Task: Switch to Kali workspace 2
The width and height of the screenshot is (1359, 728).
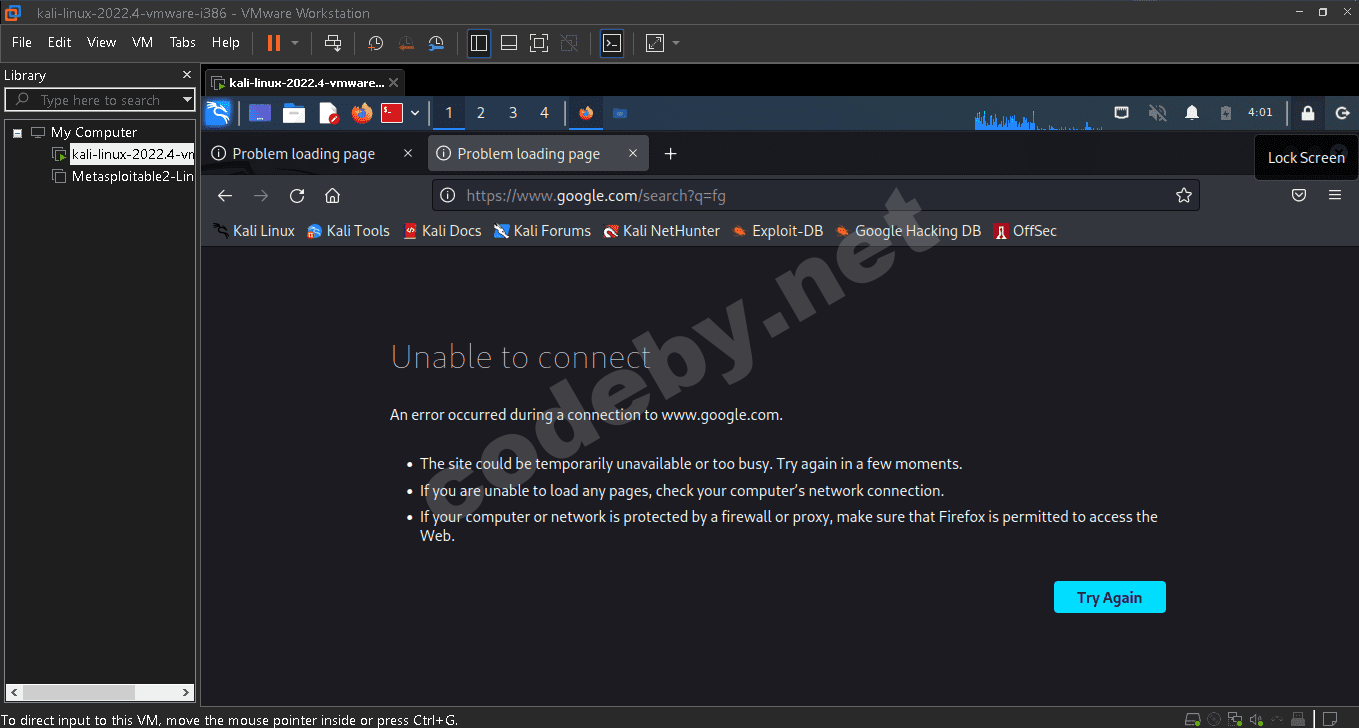Action: pos(481,113)
